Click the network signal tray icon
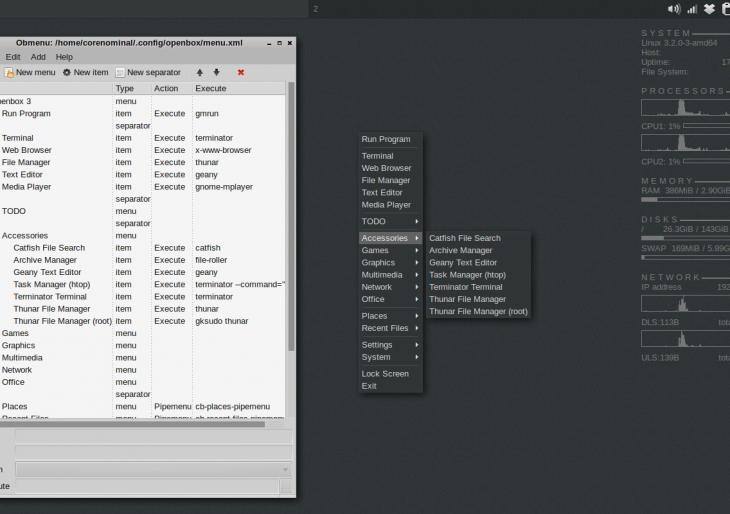730x514 pixels. click(692, 9)
